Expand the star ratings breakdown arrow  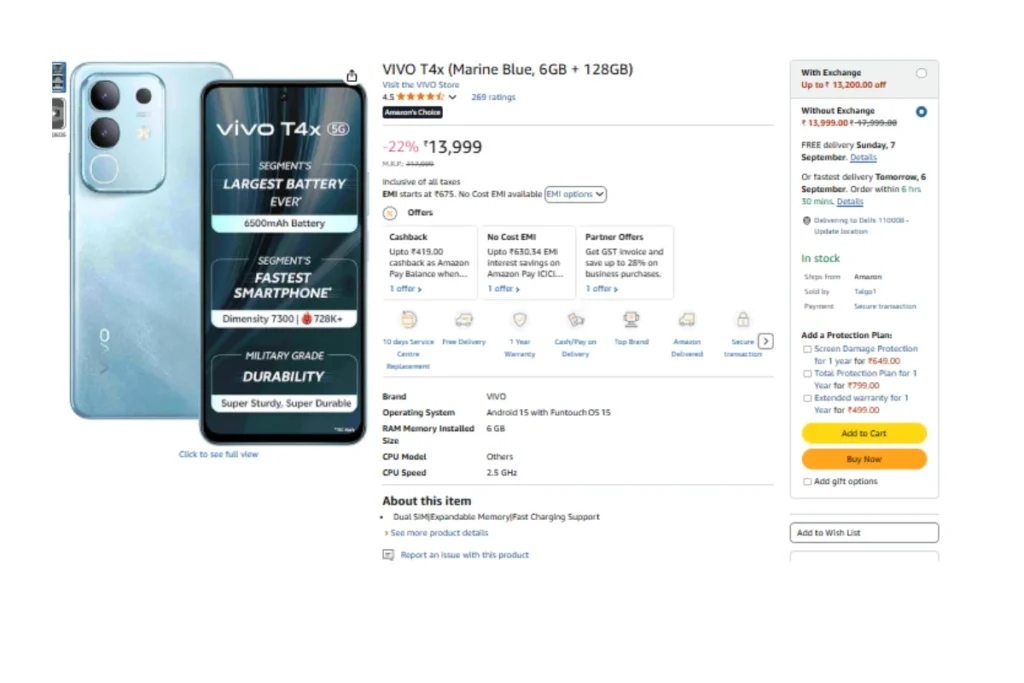(x=453, y=98)
